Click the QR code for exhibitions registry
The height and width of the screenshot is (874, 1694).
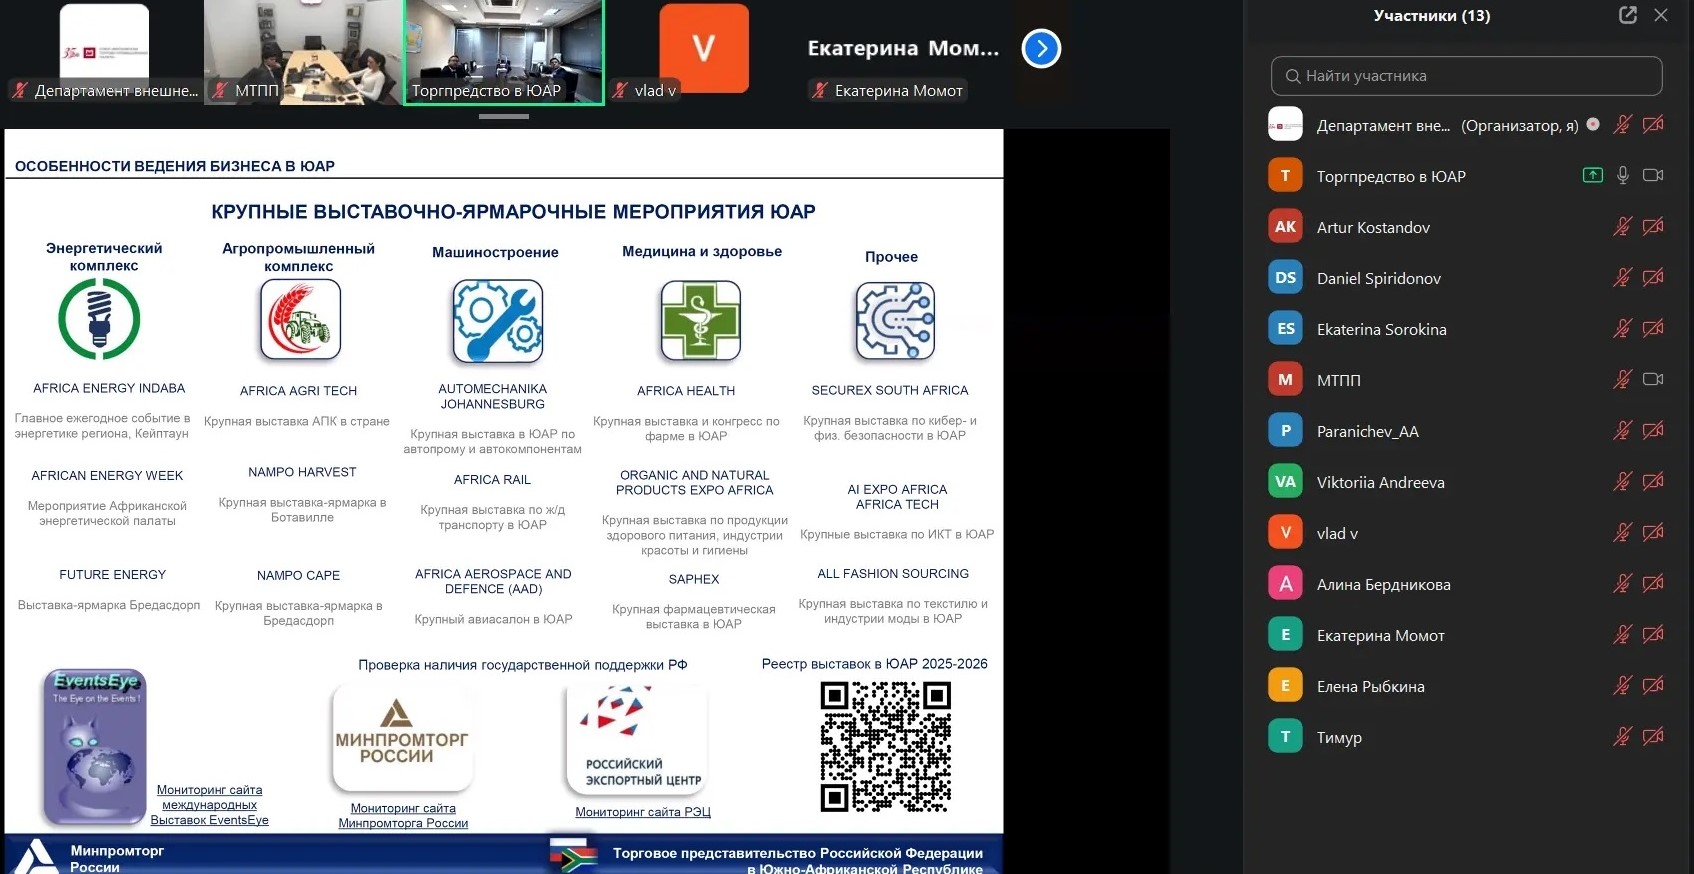pos(885,746)
